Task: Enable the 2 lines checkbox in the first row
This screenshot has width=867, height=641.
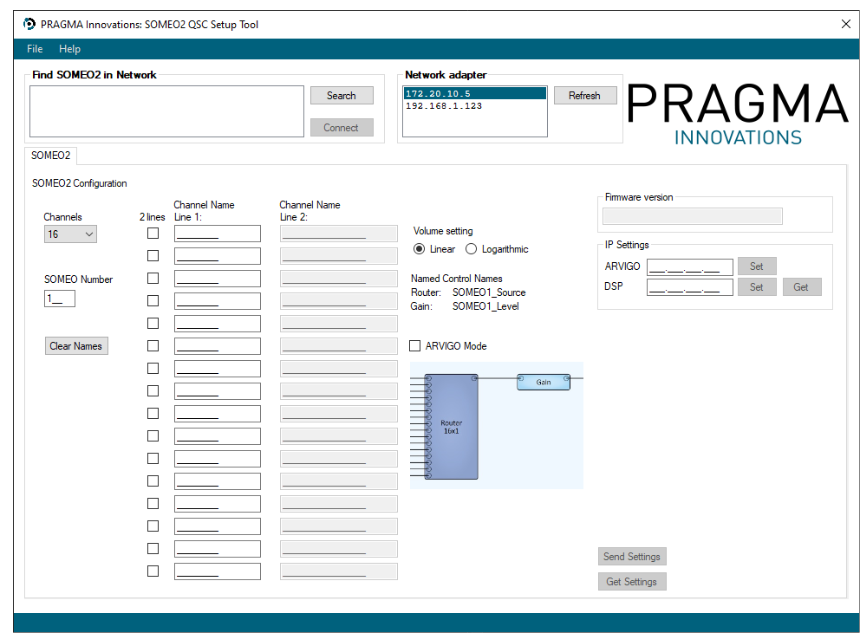Action: [153, 233]
